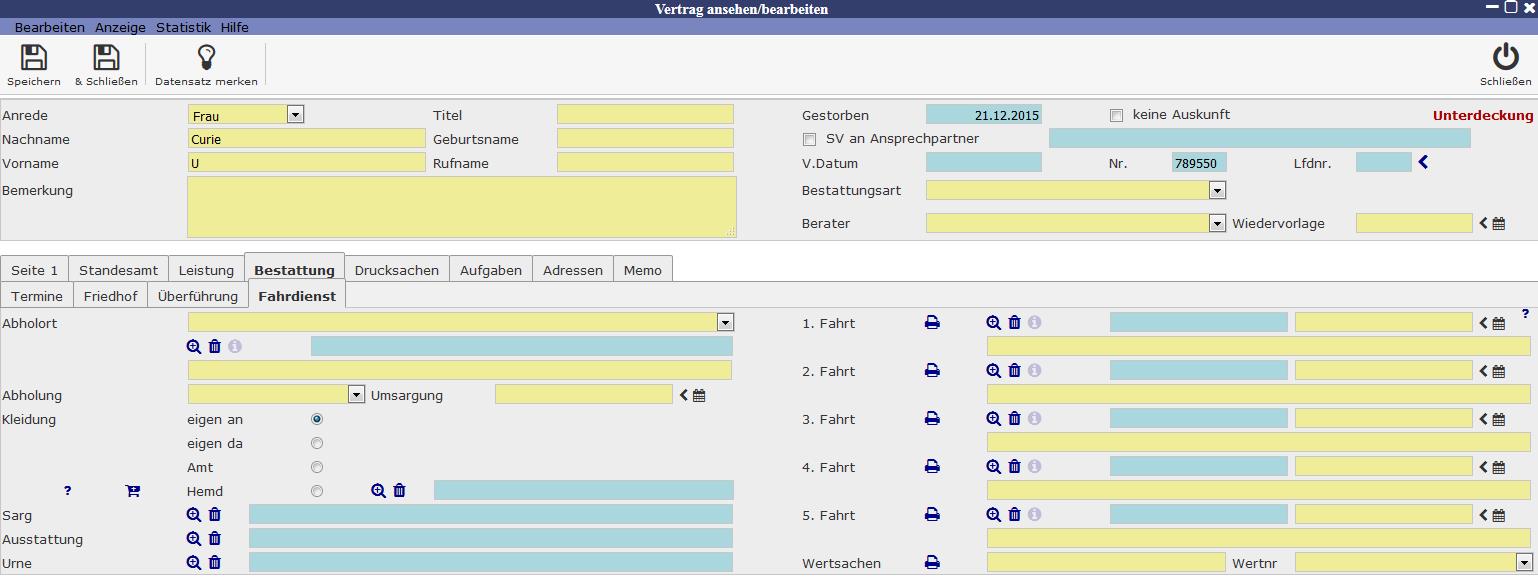
Task: Tick SV an Ansprechpartner checkbox
Action: coord(810,139)
